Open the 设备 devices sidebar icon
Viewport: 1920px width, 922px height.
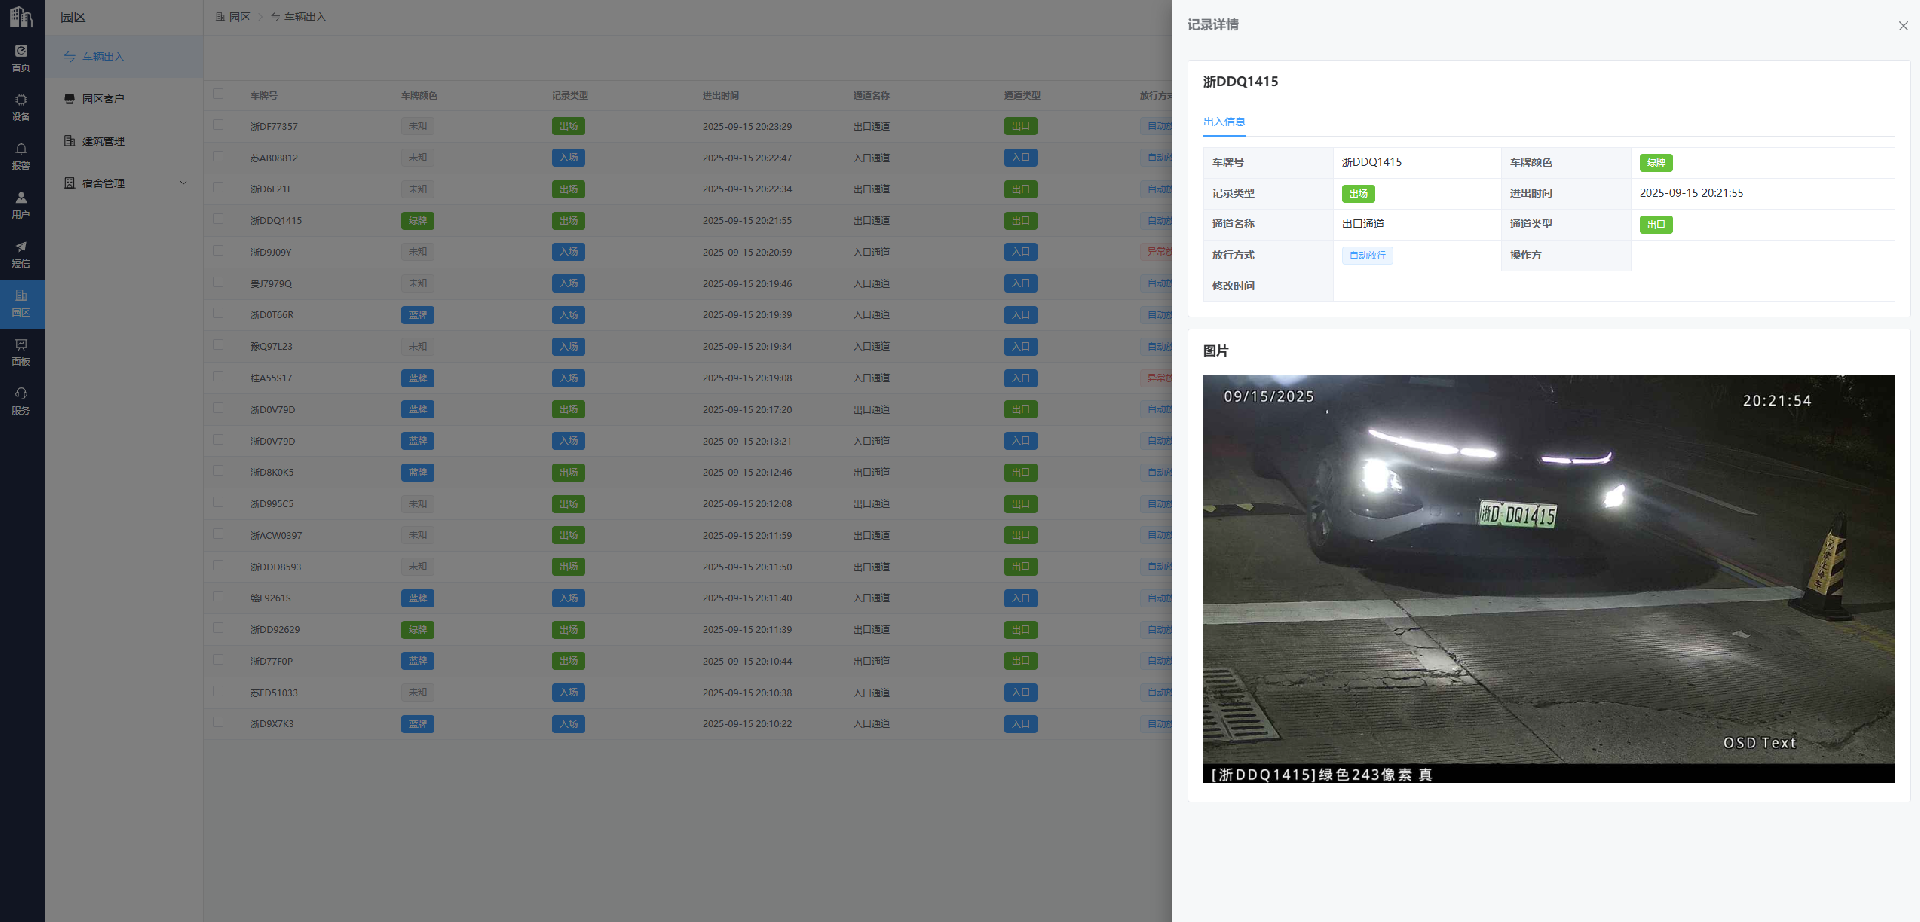[21, 107]
